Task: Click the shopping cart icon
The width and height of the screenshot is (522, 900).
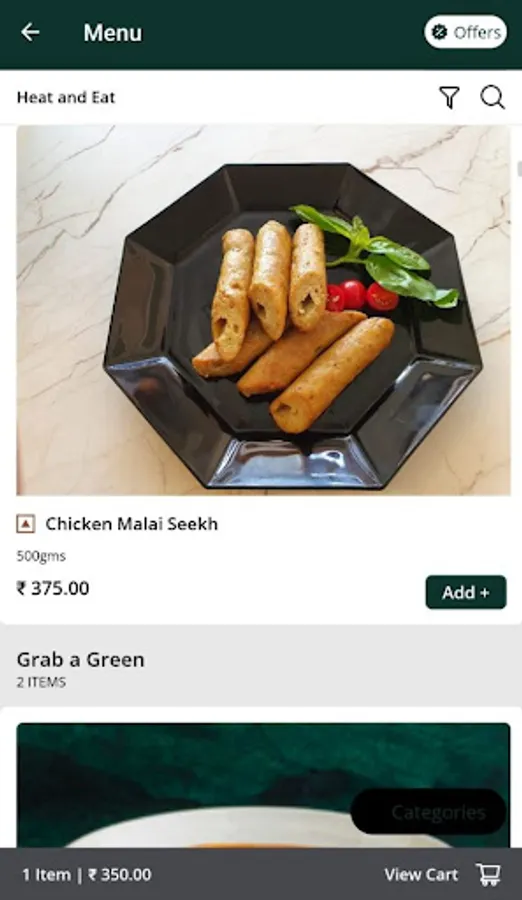Action: tap(489, 874)
